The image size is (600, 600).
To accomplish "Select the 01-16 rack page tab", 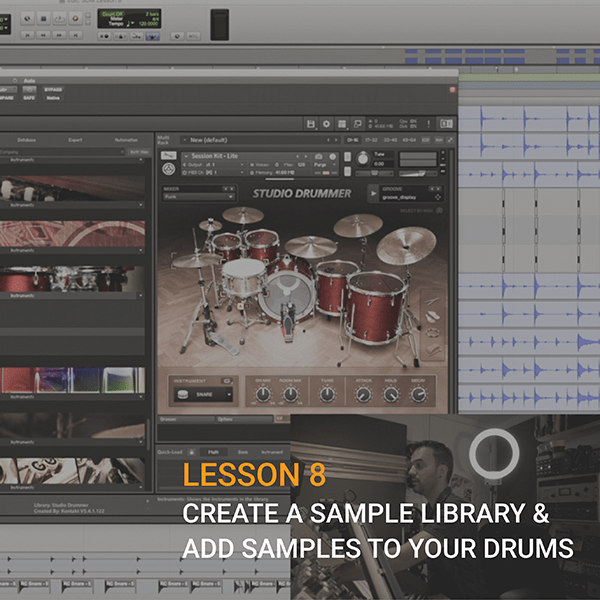I will click(352, 140).
